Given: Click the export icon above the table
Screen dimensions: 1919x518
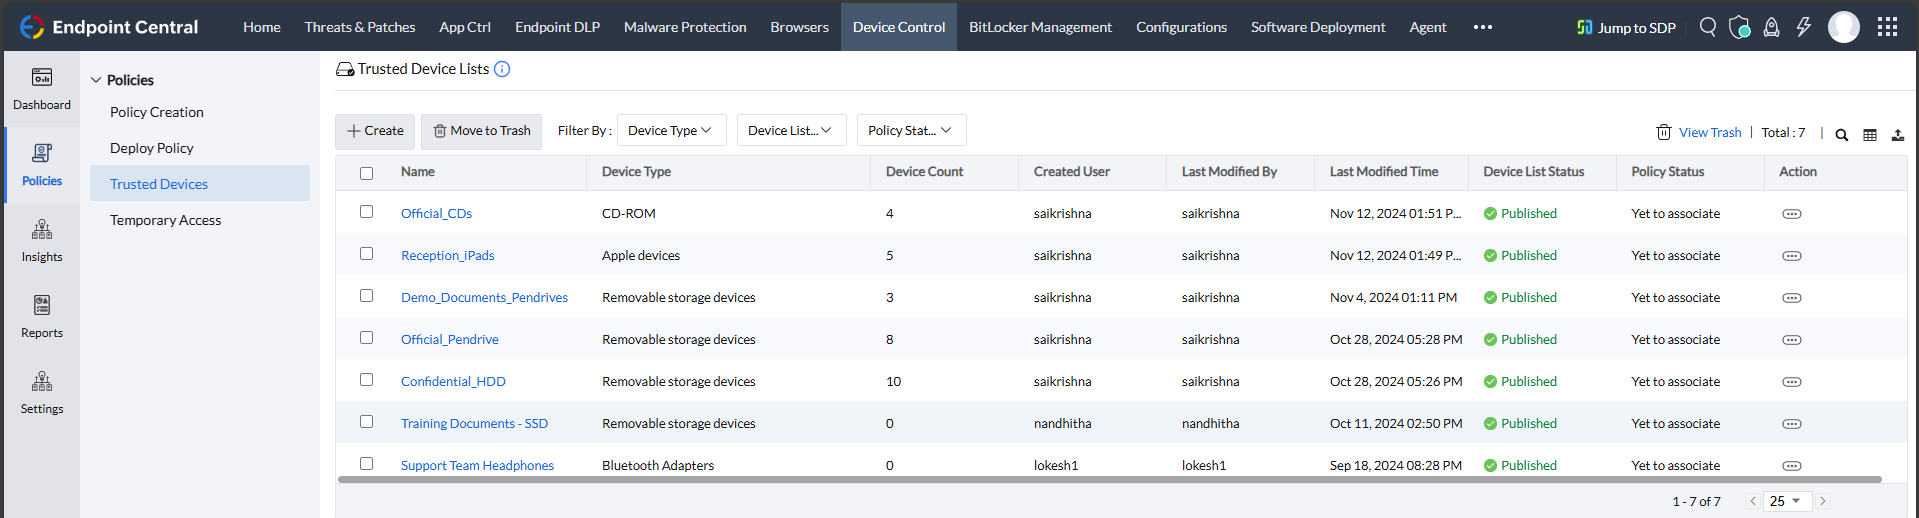Looking at the screenshot, I should pos(1897,135).
